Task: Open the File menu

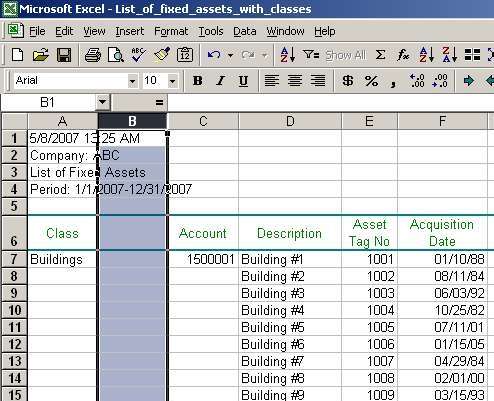Action: pyautogui.click(x=37, y=31)
